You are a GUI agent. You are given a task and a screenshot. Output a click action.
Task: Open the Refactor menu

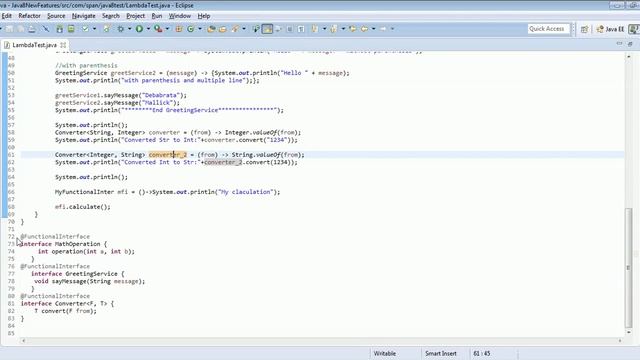click(29, 16)
